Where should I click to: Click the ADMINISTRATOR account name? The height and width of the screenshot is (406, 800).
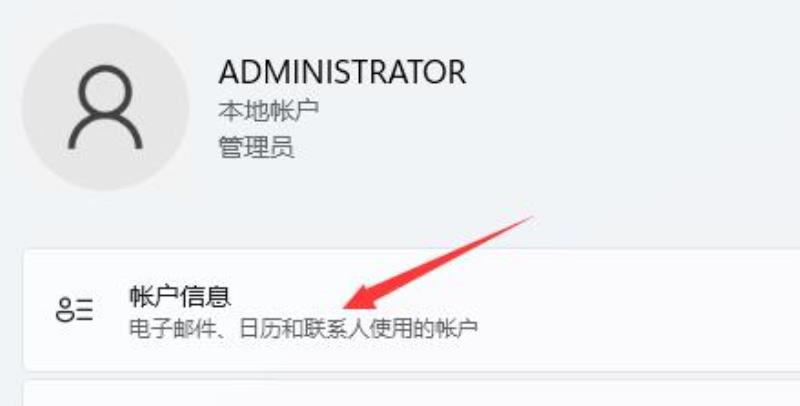click(342, 72)
